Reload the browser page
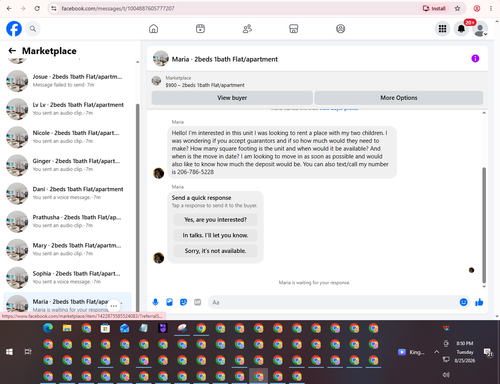The image size is (500, 384). pyautogui.click(x=37, y=8)
